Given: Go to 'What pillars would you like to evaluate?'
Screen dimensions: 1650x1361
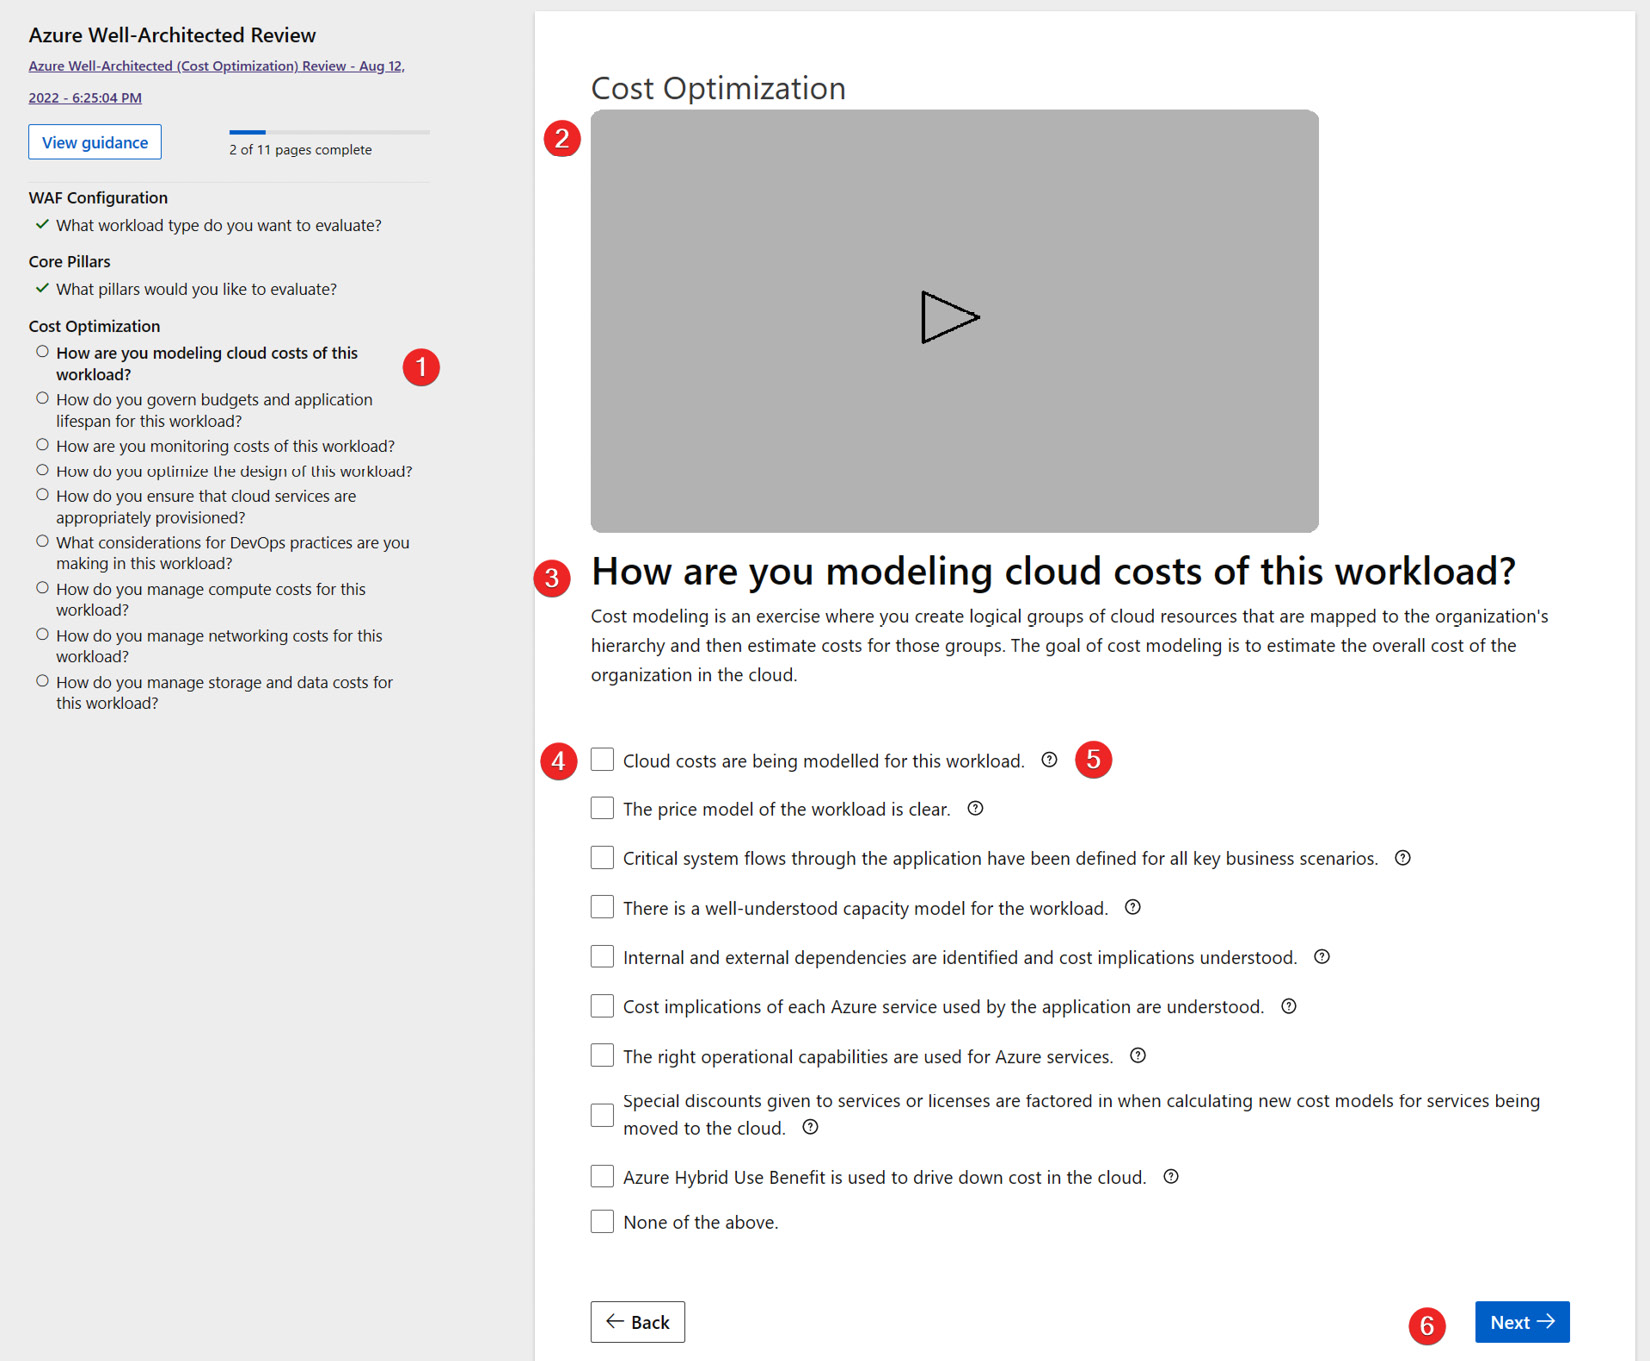Looking at the screenshot, I should (196, 289).
